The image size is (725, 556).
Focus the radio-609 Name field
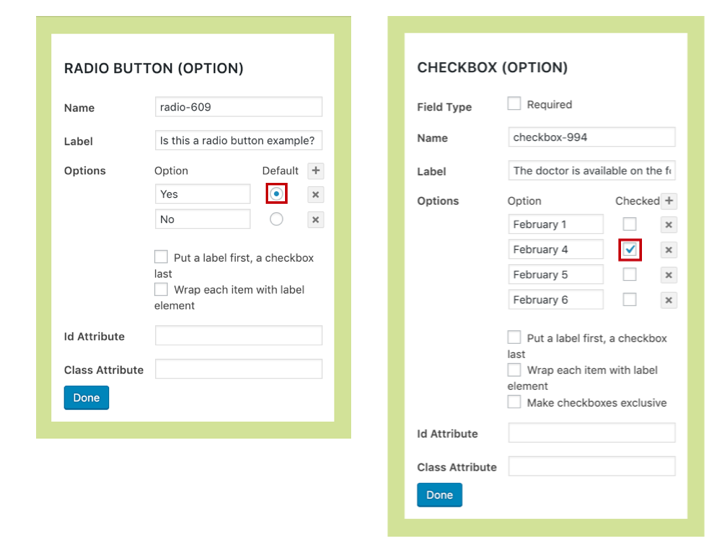click(238, 107)
